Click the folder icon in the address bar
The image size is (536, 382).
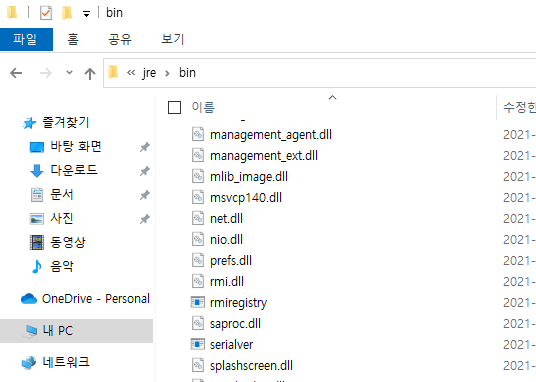(x=113, y=73)
